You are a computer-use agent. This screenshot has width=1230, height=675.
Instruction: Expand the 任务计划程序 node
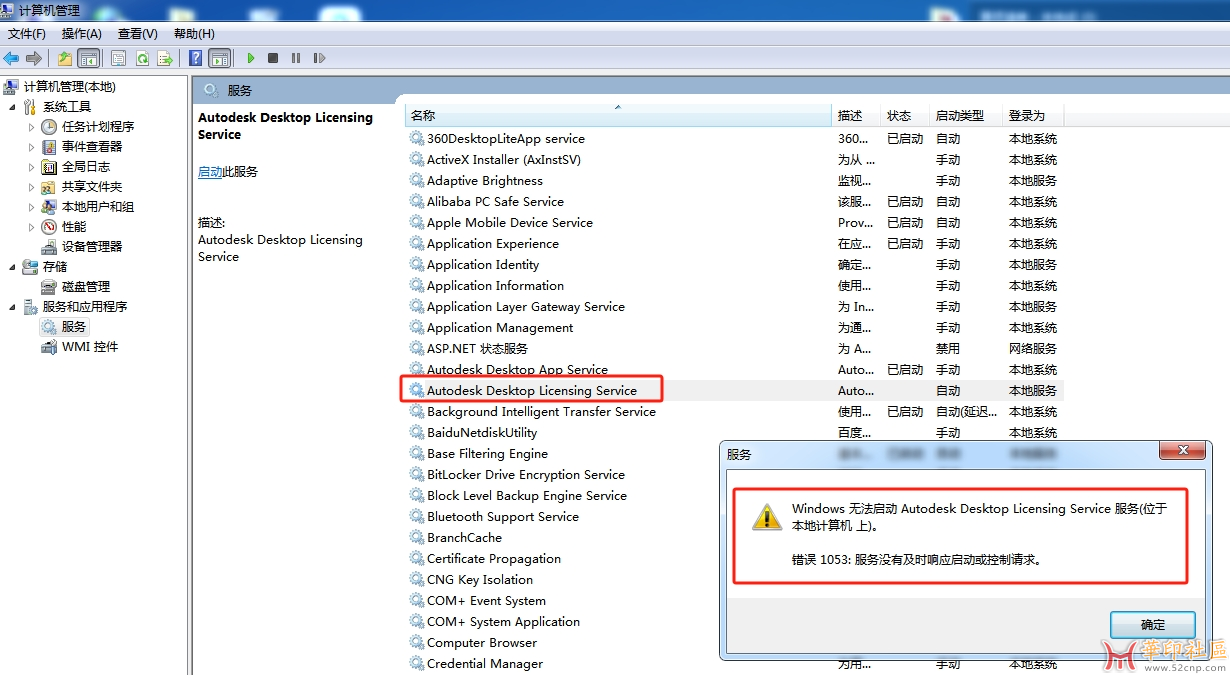click(32, 127)
